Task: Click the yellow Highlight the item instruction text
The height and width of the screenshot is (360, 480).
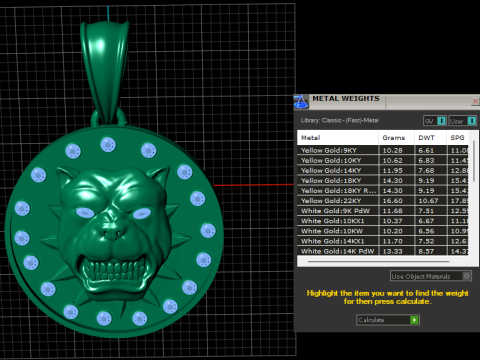Action: [388, 297]
